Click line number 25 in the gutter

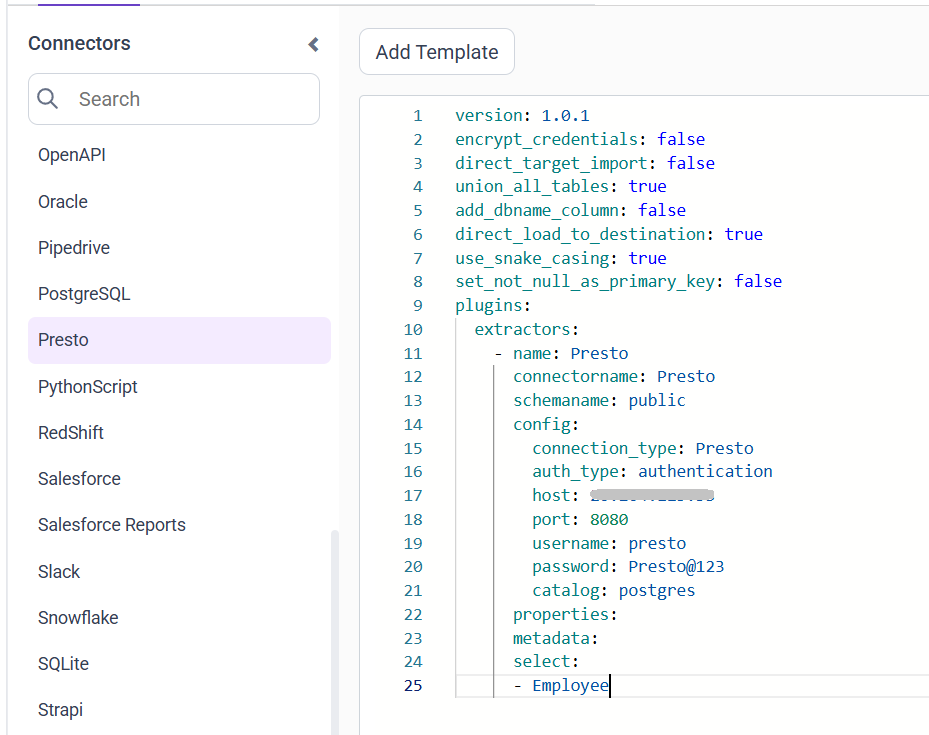coord(413,686)
